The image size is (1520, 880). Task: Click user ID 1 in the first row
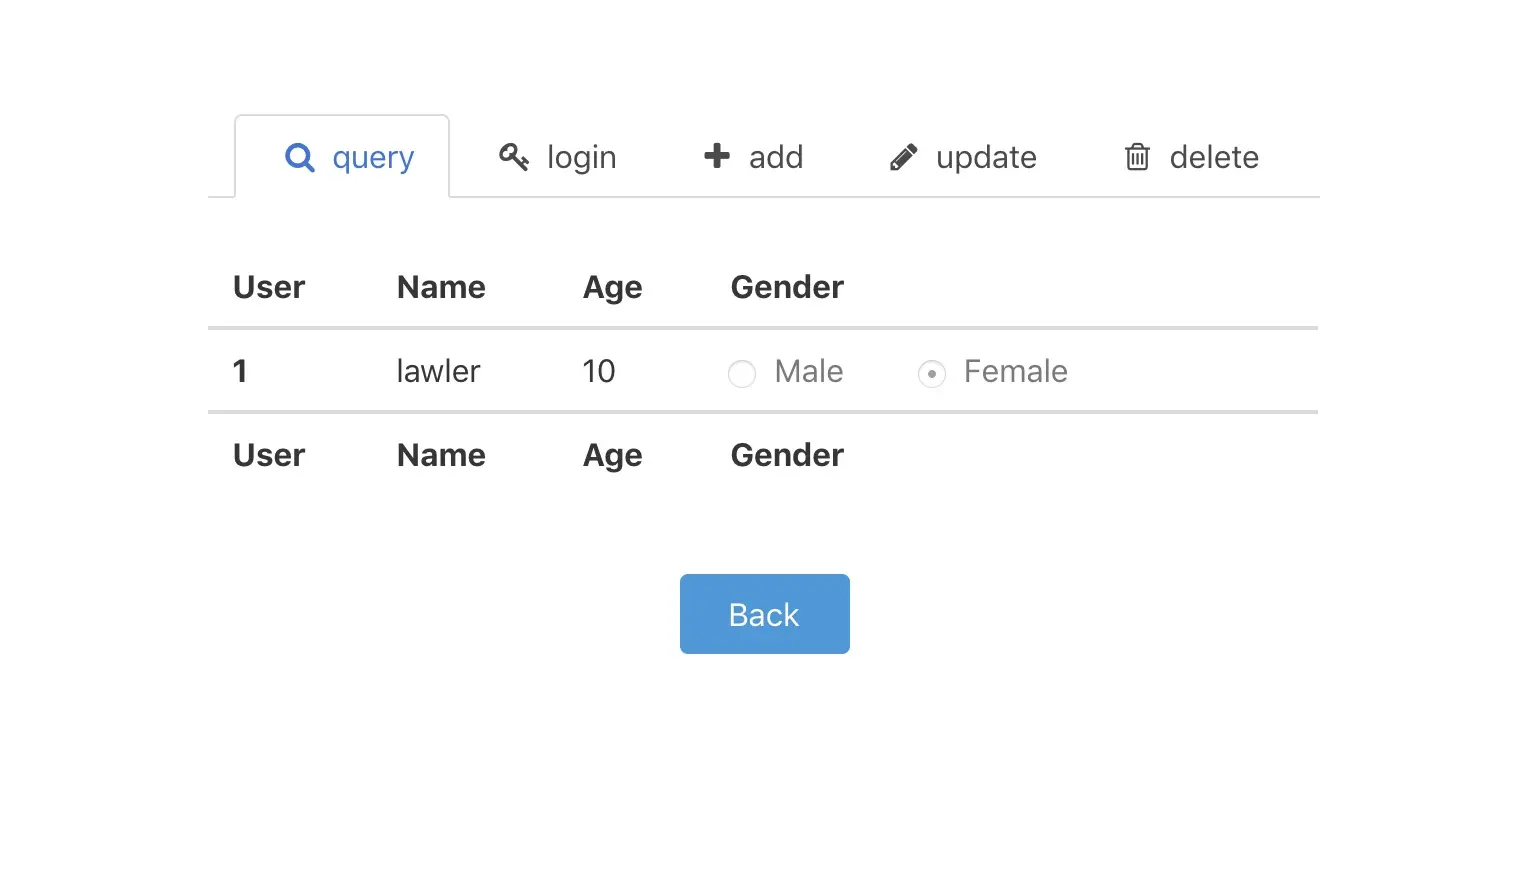[240, 371]
